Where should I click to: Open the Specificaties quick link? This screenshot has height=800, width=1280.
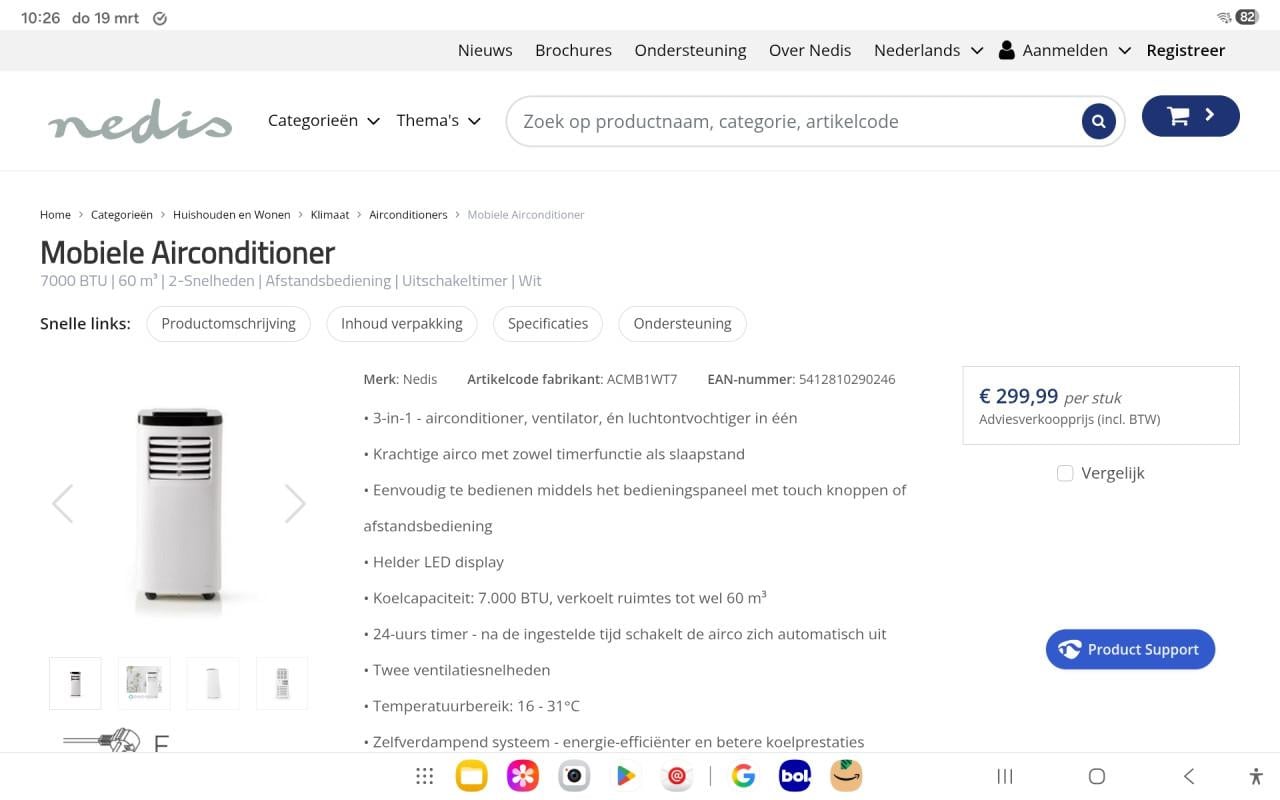[547, 323]
